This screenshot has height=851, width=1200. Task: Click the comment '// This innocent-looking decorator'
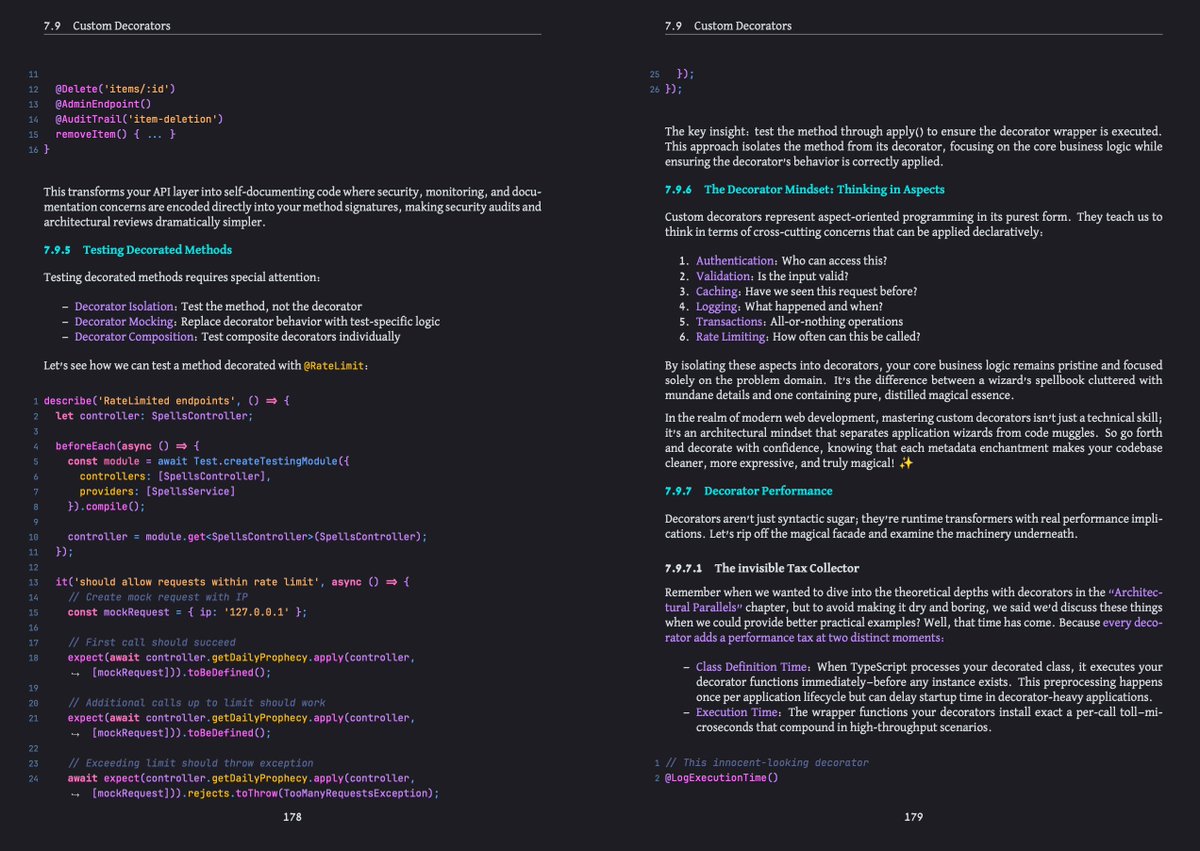pos(767,763)
